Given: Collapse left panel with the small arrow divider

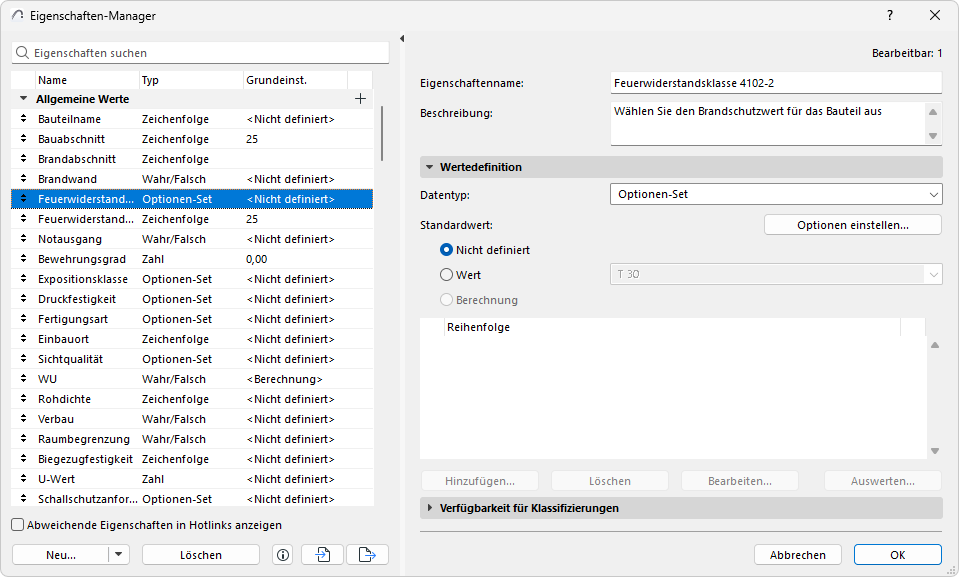Looking at the screenshot, I should coord(401,39).
